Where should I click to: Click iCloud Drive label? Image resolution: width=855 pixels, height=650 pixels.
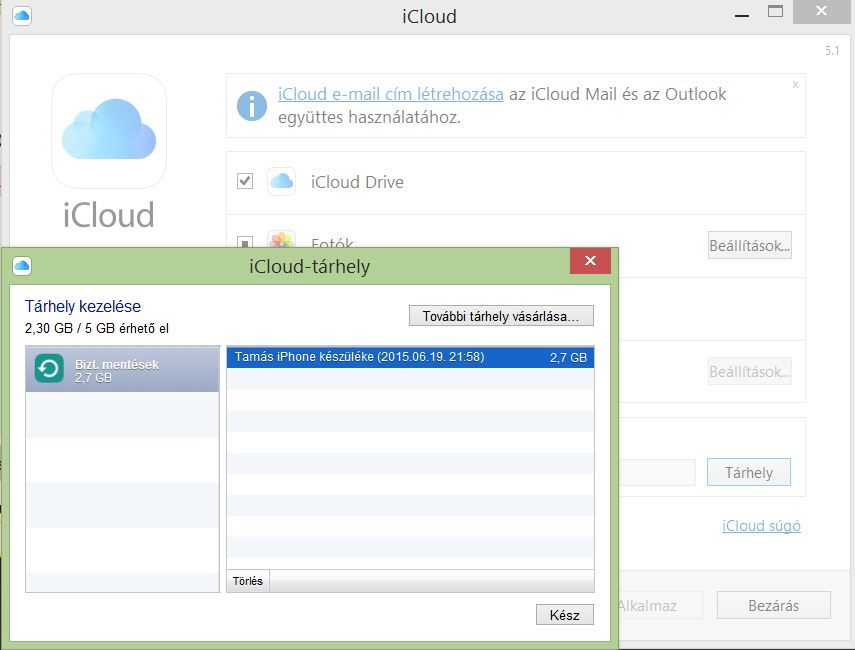[x=357, y=182]
